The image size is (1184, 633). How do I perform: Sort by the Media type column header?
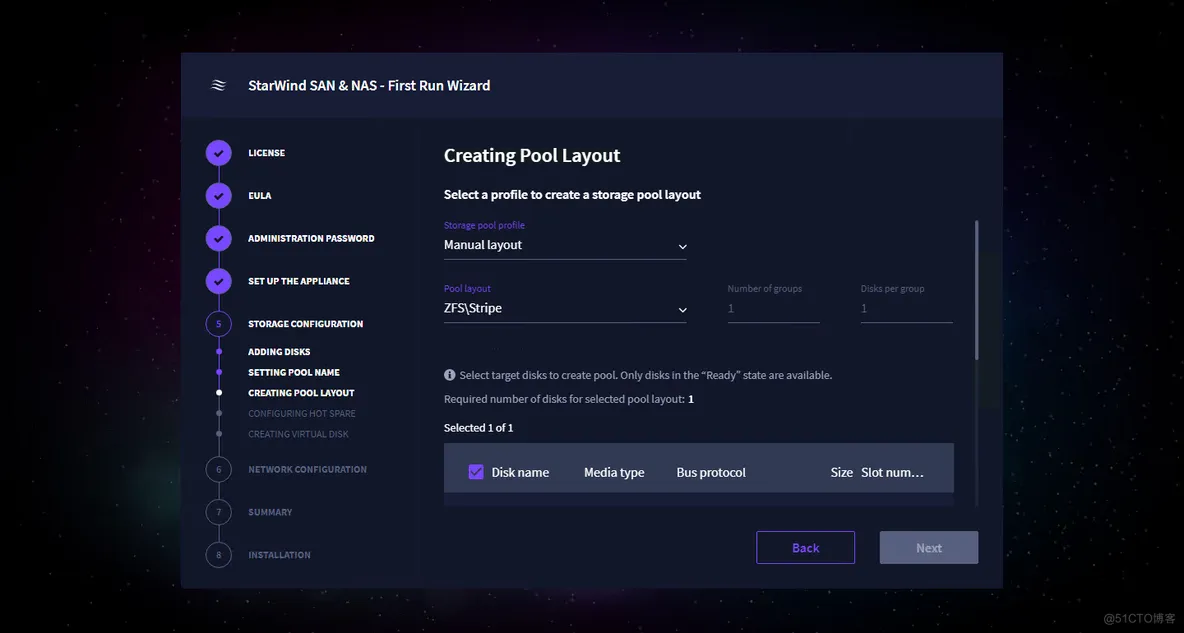614,472
